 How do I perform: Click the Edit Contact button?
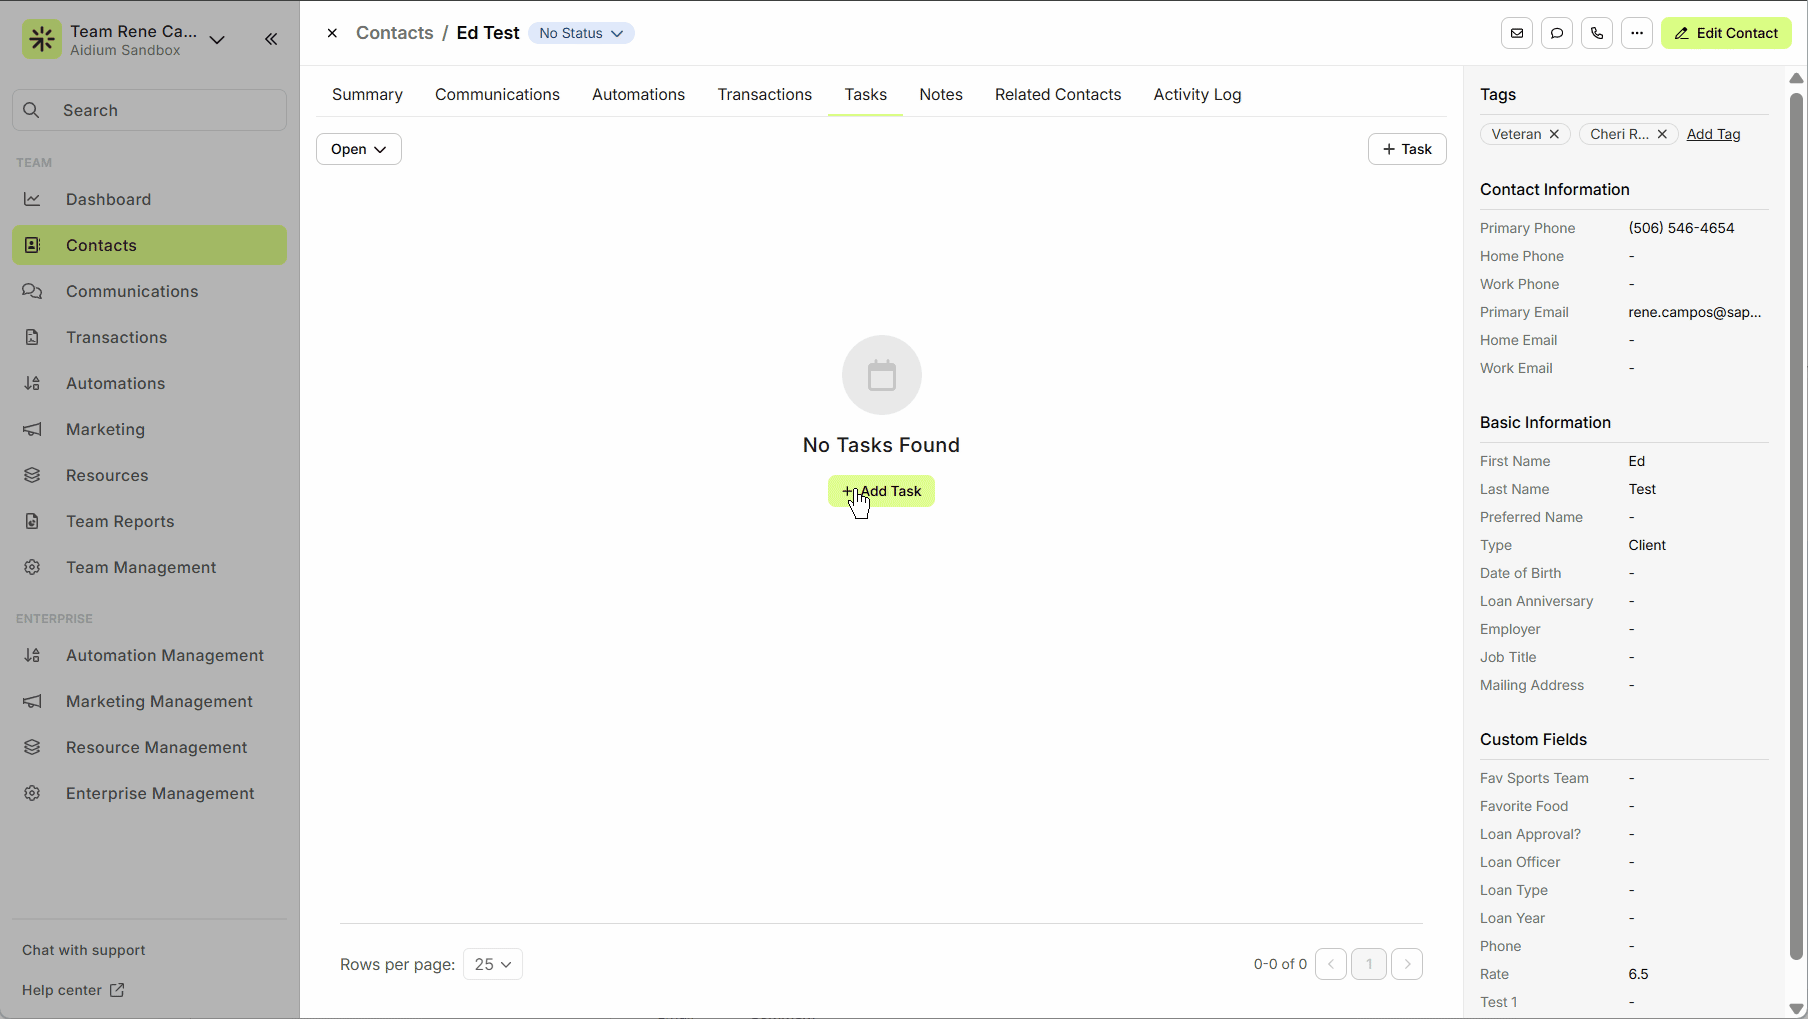coord(1725,33)
